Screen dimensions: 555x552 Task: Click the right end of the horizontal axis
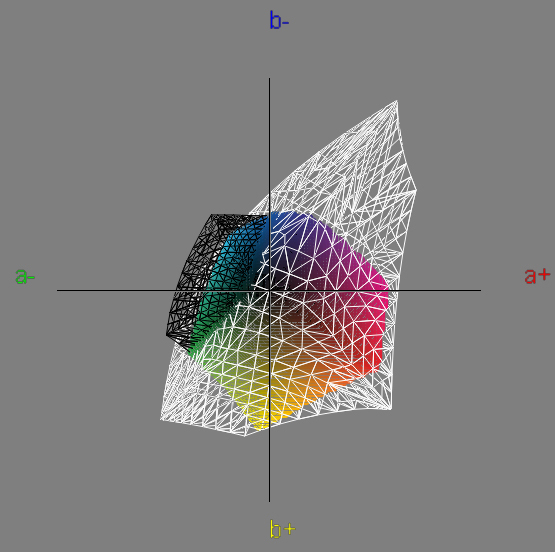point(480,291)
